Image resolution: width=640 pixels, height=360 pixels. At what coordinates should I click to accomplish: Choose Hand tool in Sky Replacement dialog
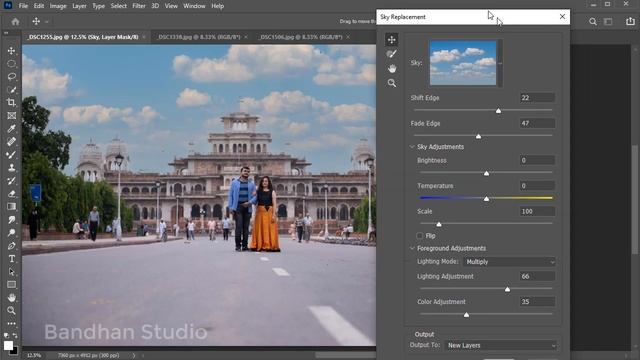point(391,69)
